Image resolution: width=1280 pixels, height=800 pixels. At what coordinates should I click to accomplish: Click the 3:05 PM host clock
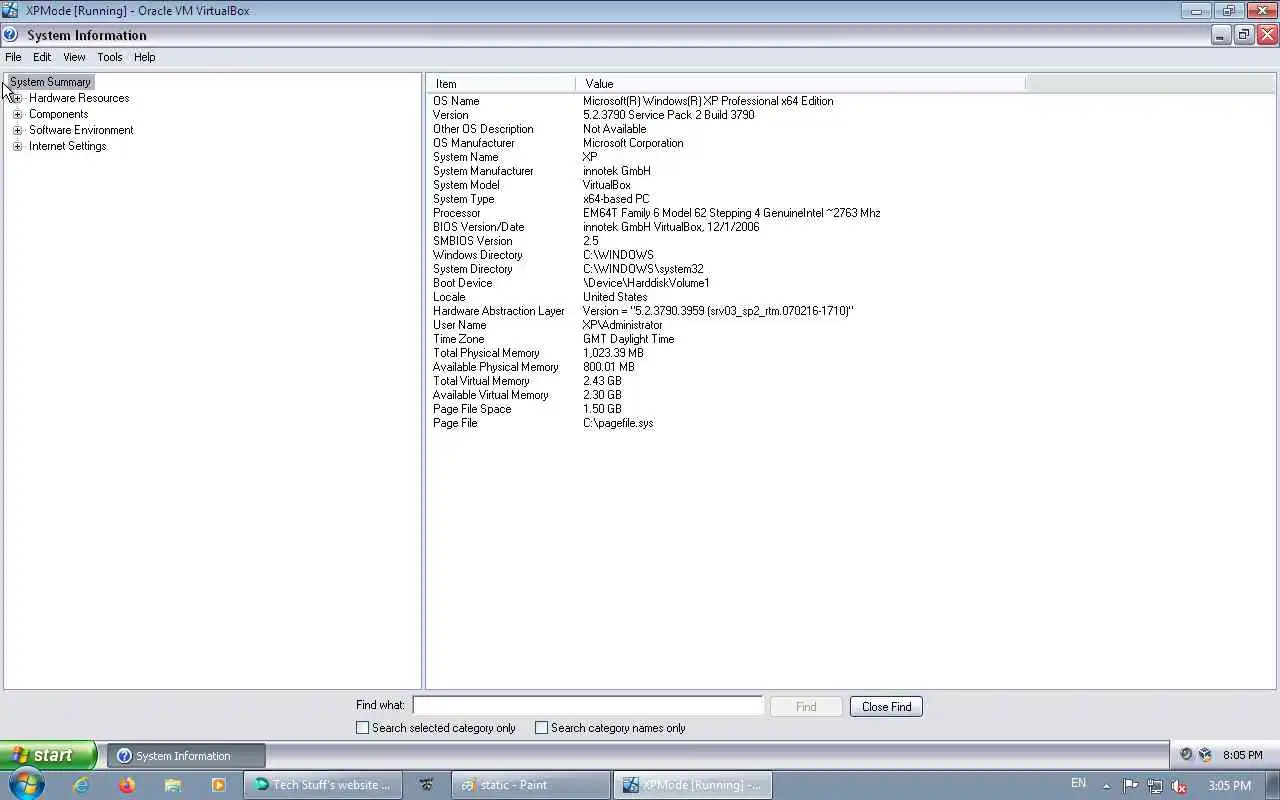click(x=1229, y=785)
